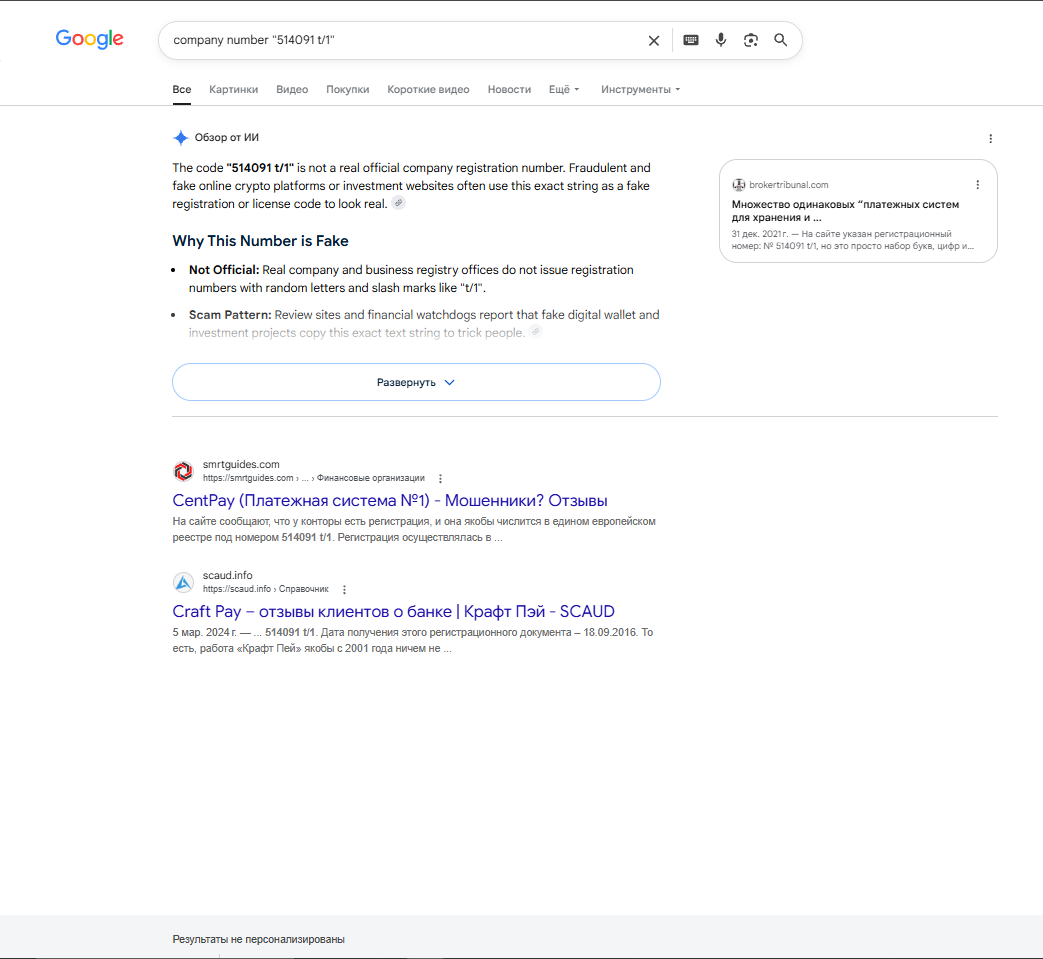
Task: Click the scaud.info favicon
Action: coord(184,582)
